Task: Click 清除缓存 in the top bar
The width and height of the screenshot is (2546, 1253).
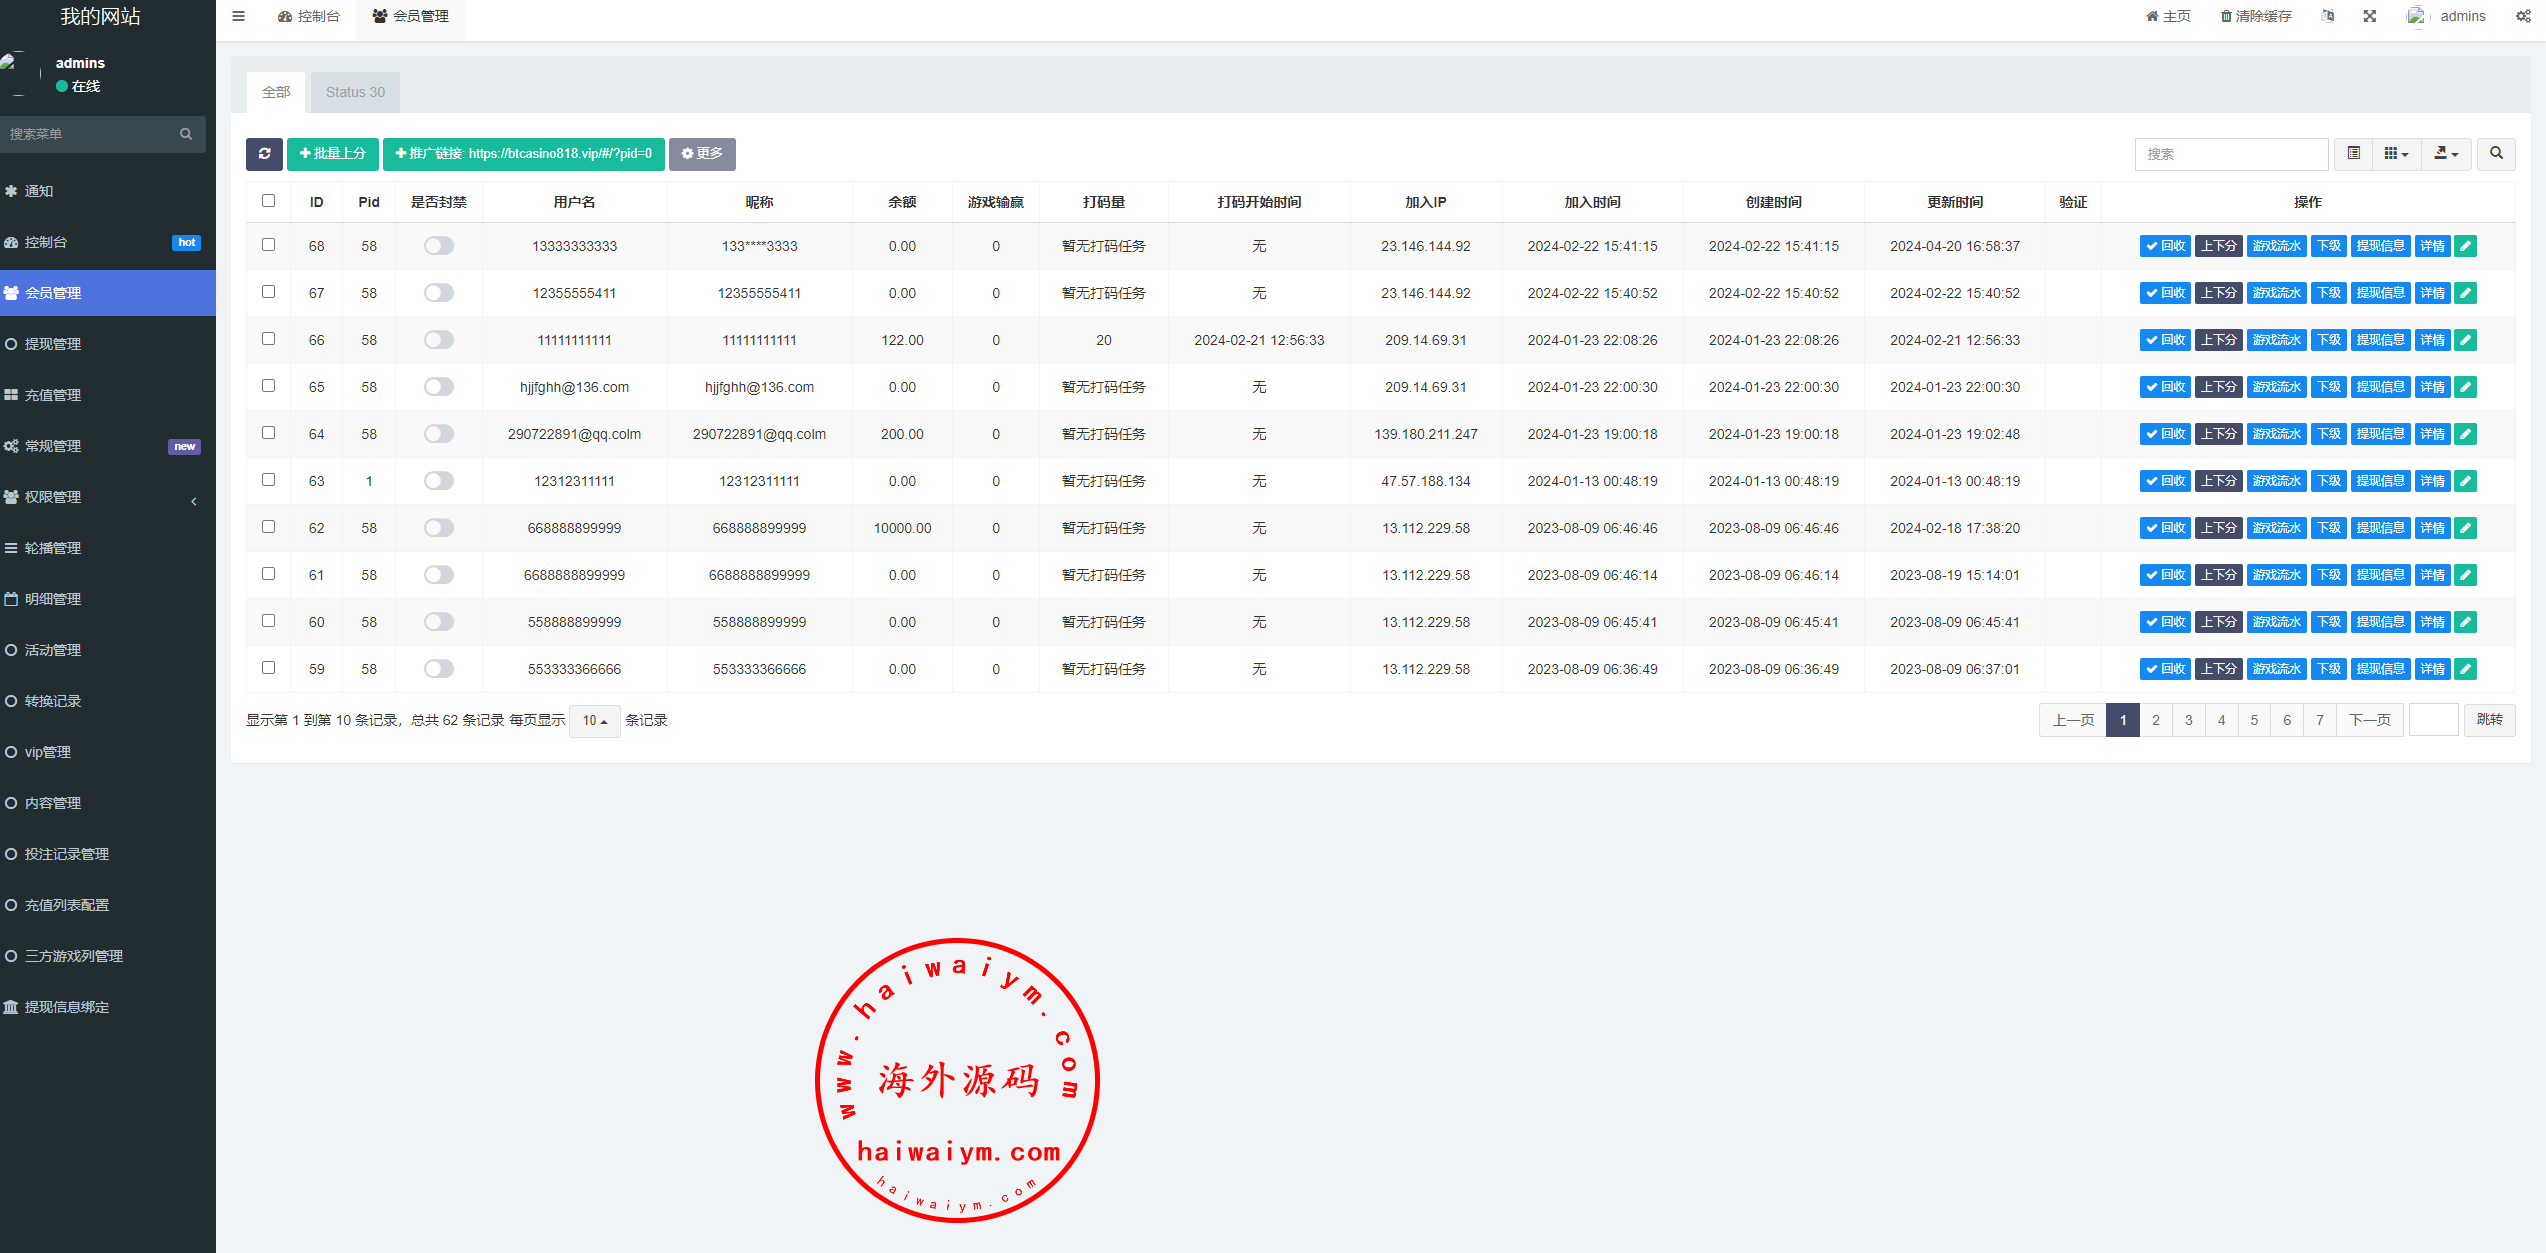Action: tap(2256, 16)
